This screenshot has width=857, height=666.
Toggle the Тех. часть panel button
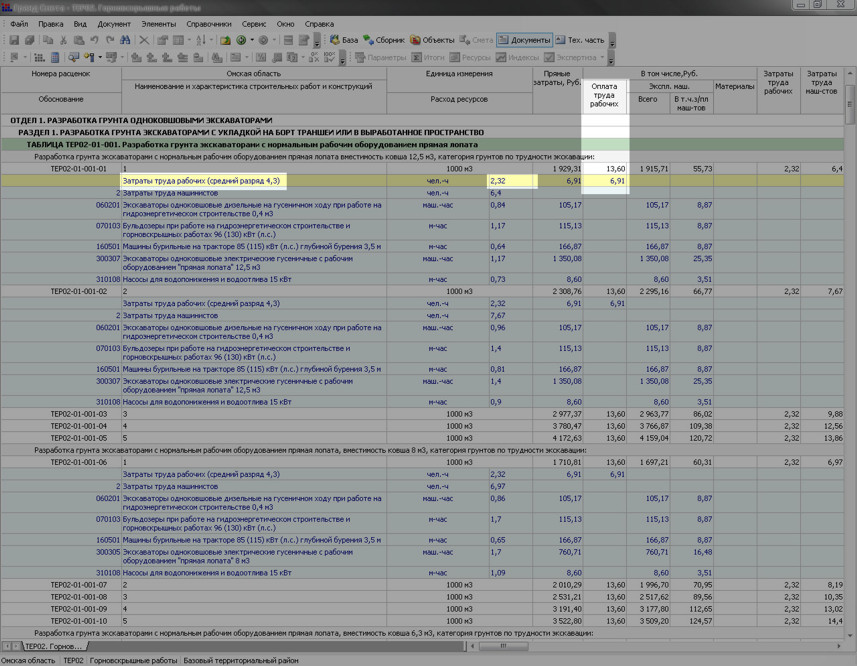[580, 40]
